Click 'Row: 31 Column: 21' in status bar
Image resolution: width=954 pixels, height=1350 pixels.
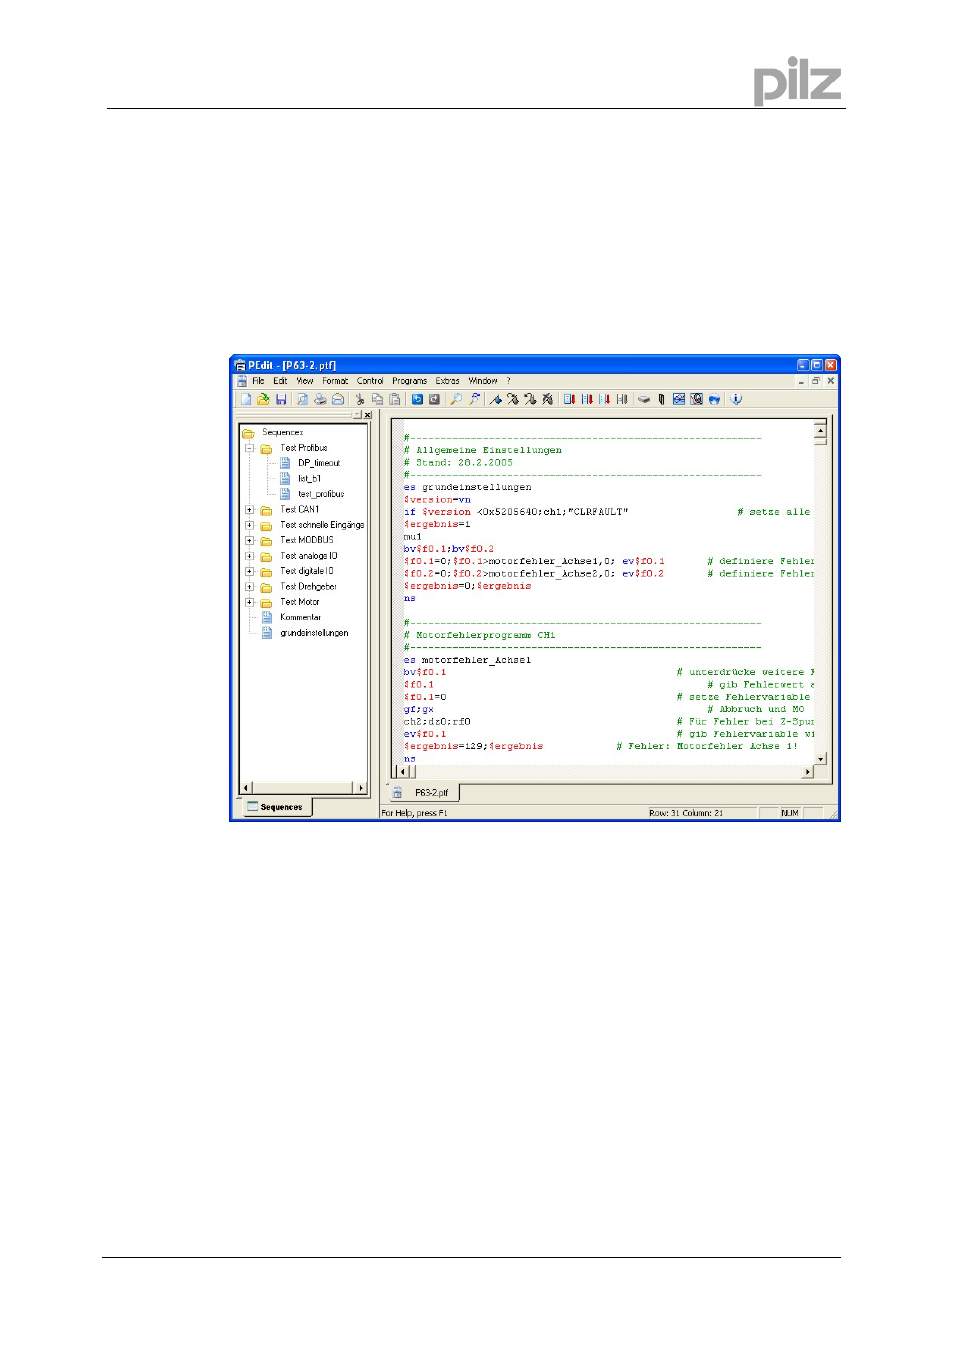685,813
